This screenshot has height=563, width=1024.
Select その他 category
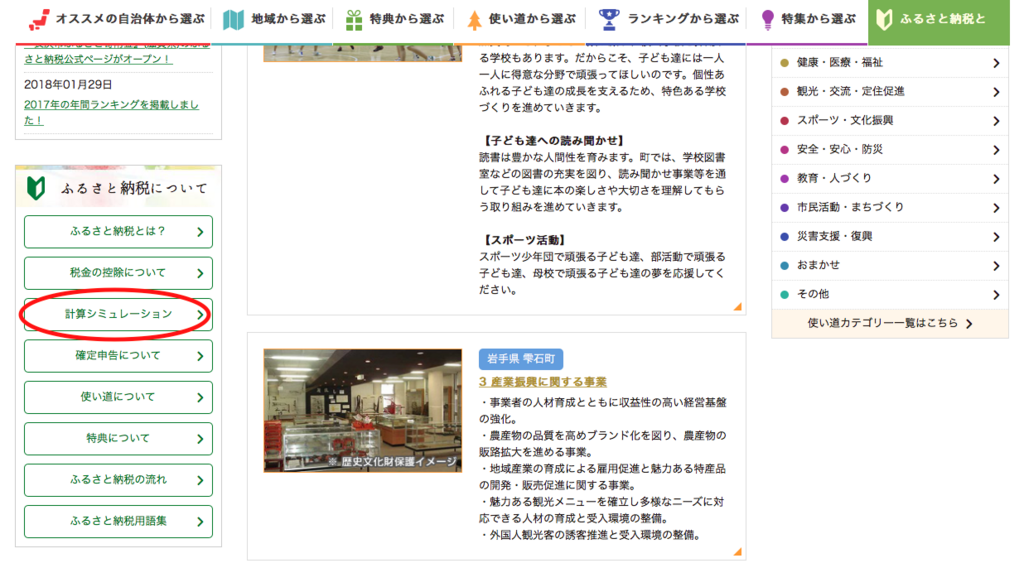(890, 295)
